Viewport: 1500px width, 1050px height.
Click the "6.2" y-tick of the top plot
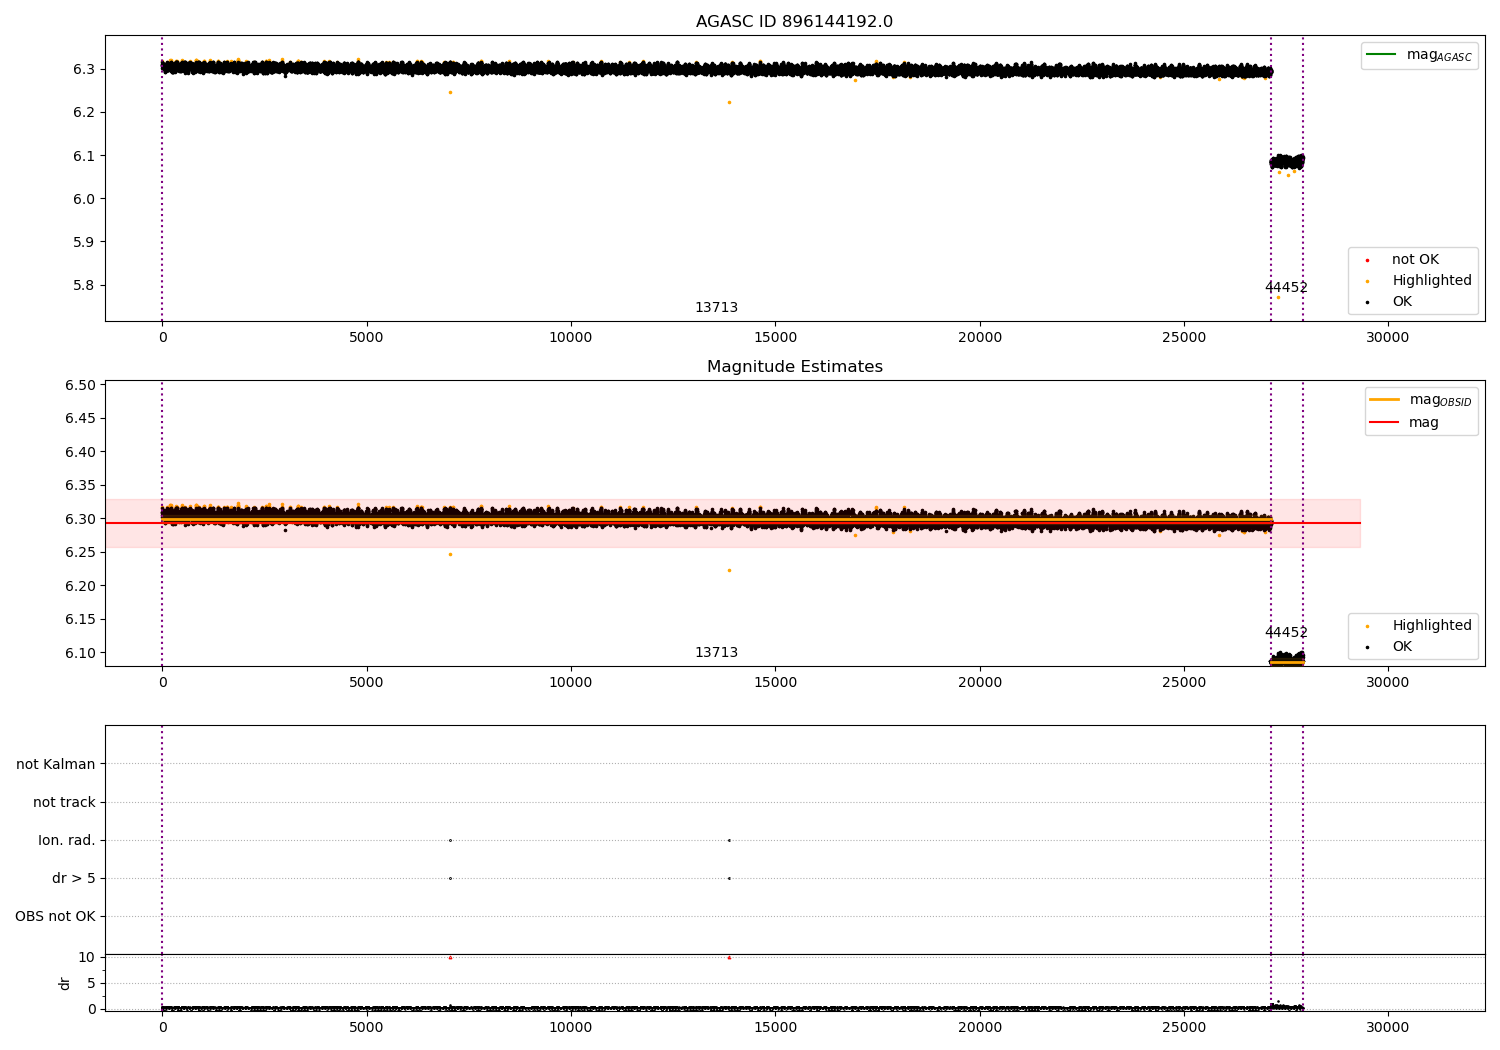[x=84, y=112]
